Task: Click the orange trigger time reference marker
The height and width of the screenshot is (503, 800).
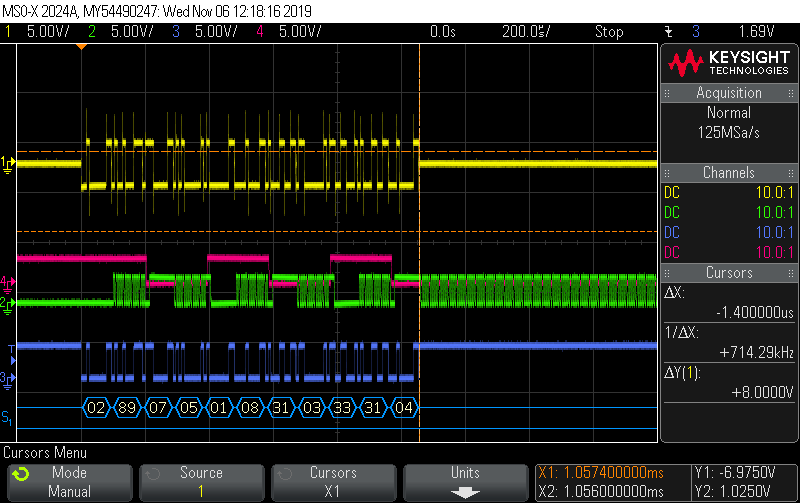Action: coord(81,47)
